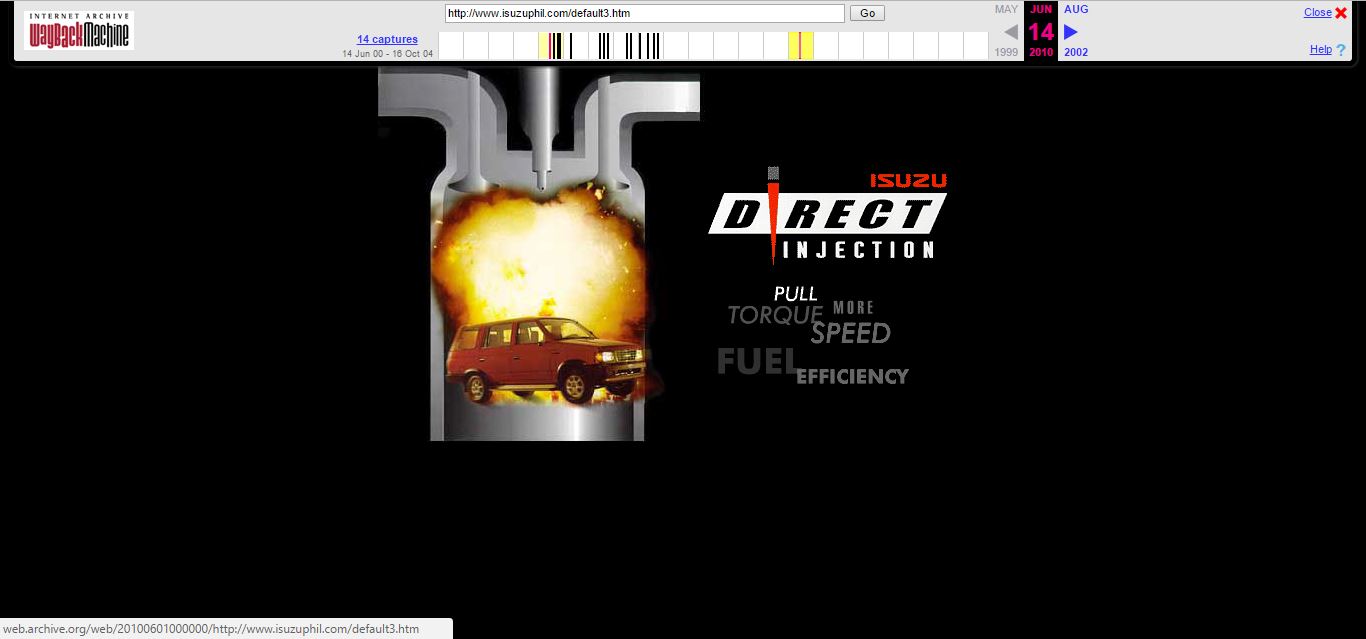Click the FUEL text

(757, 361)
